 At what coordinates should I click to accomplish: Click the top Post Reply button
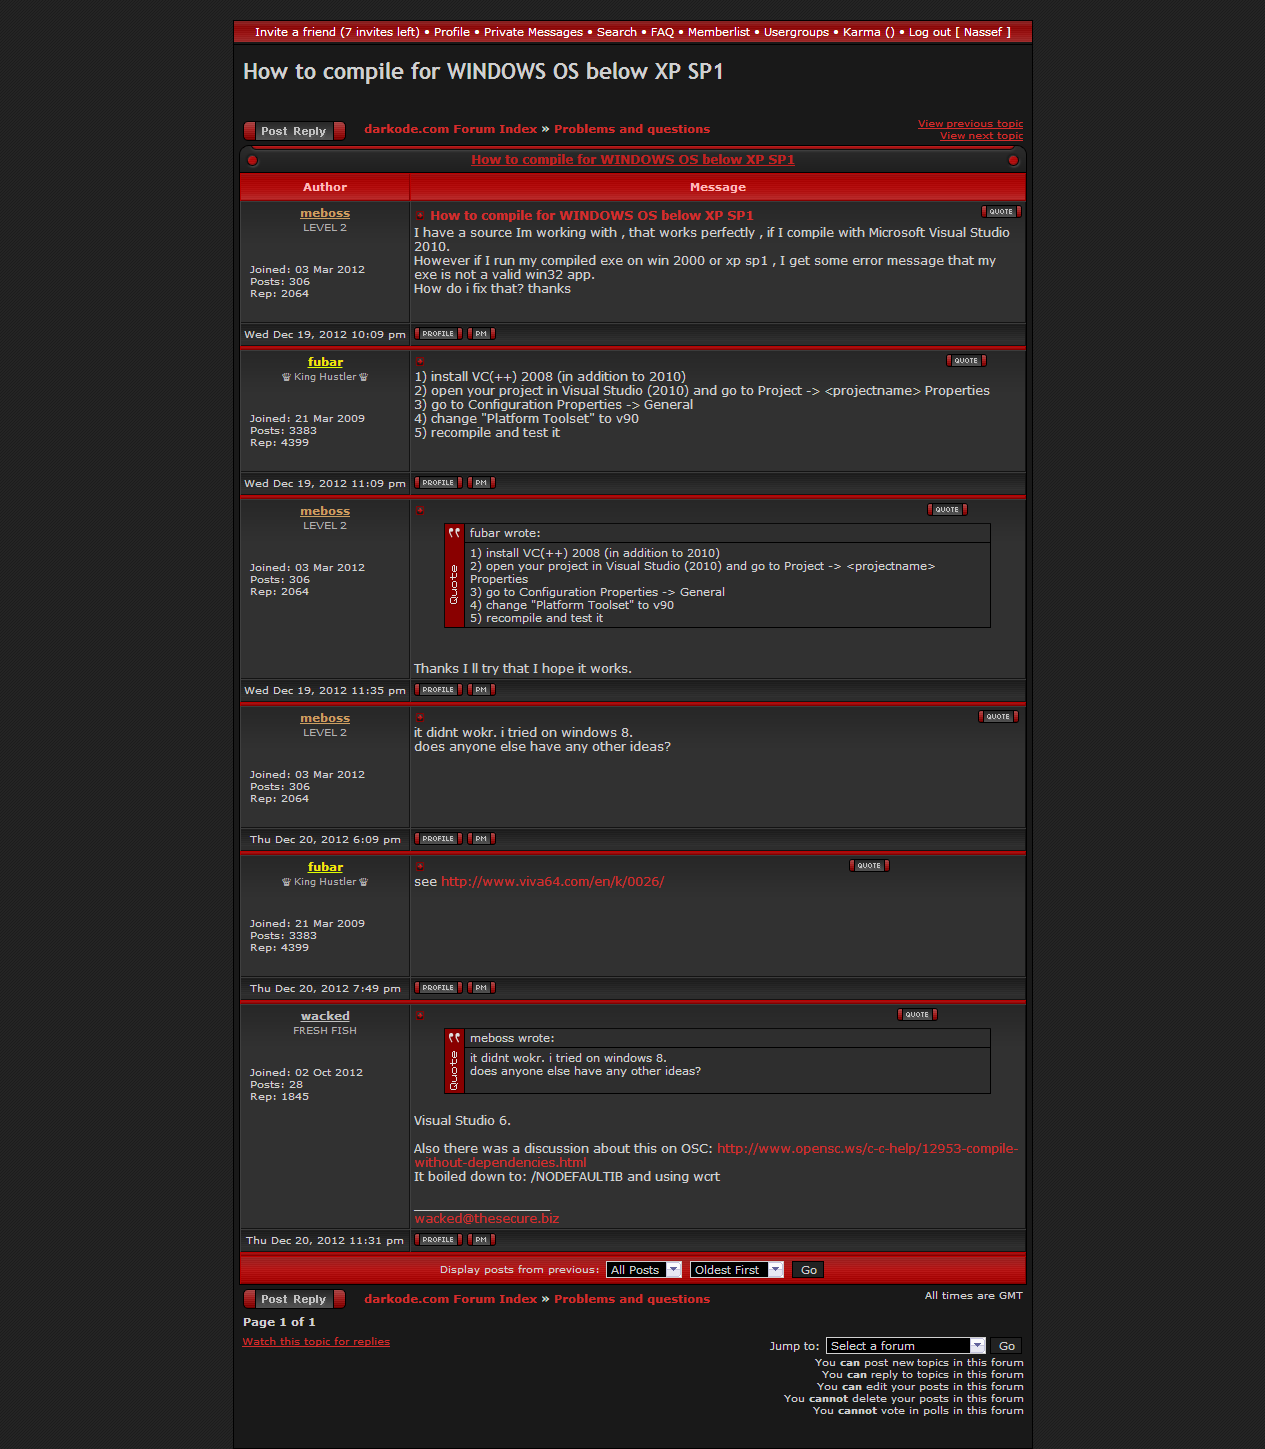coord(294,131)
